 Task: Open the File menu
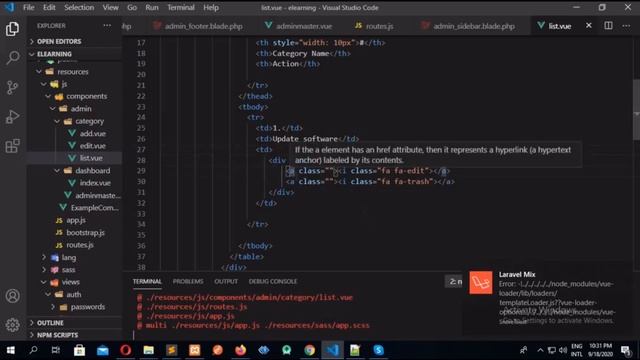point(29,7)
